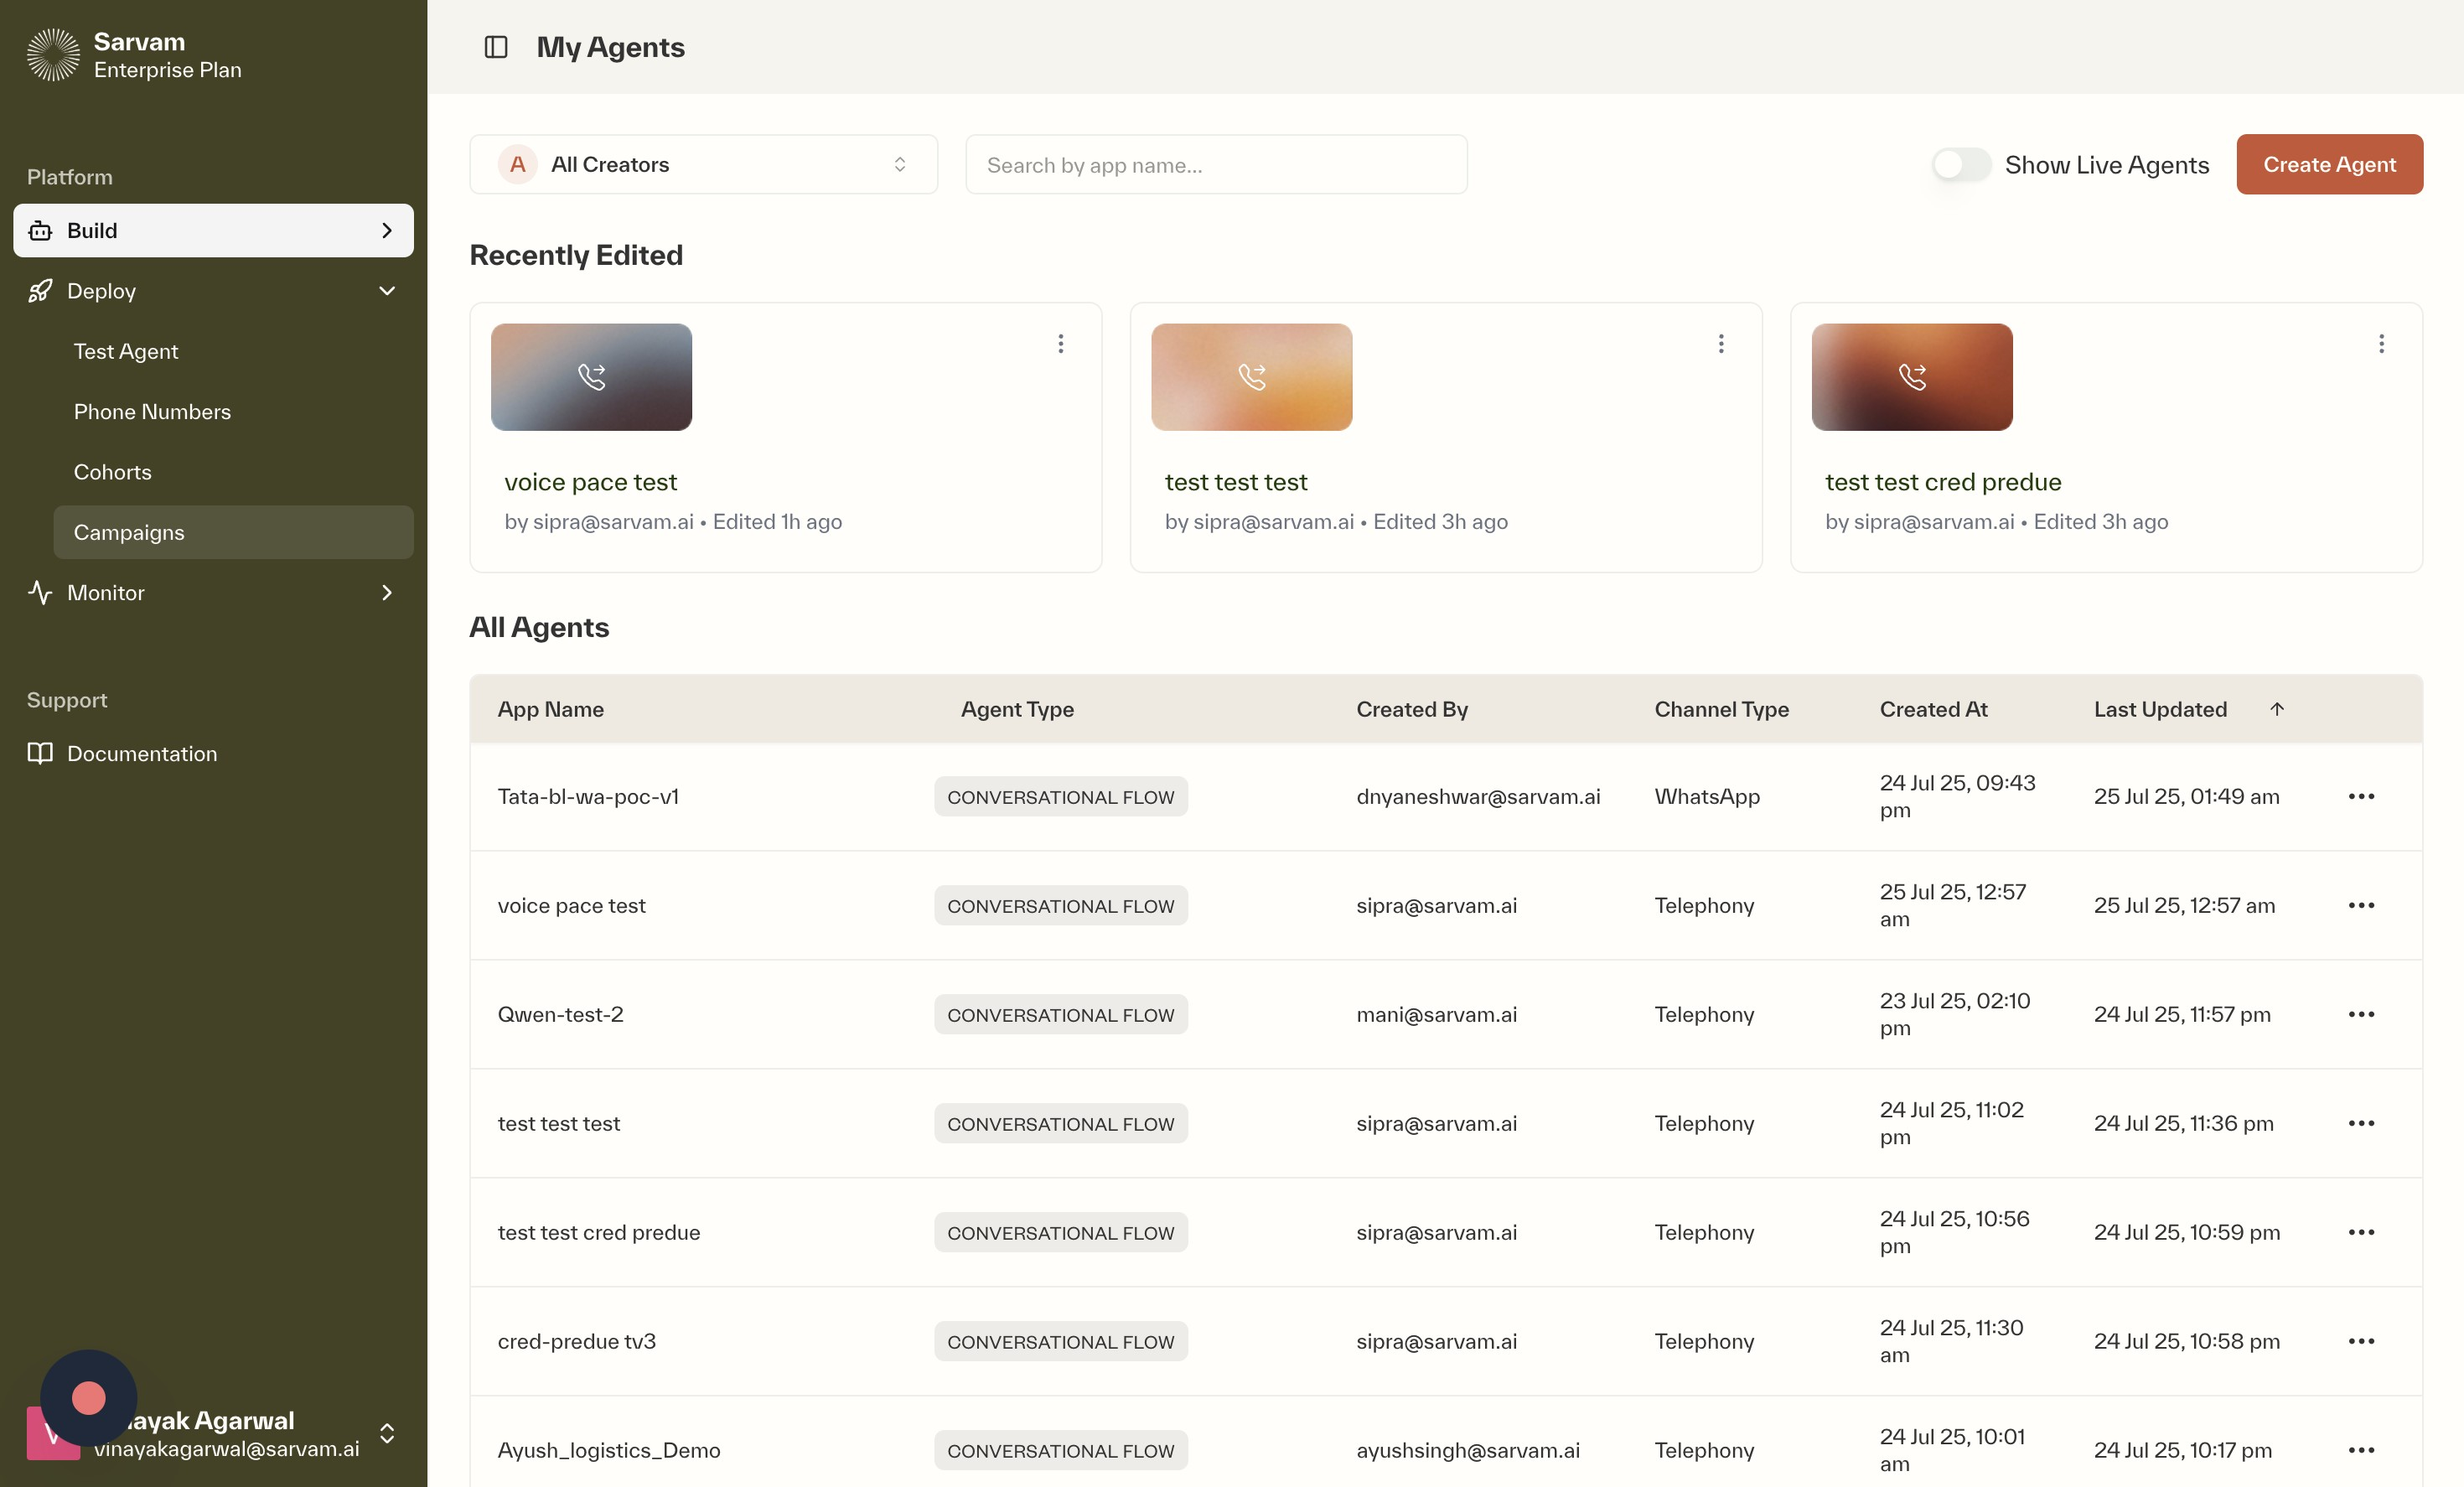Click test test test orange thumbnail
Viewport: 2464px width, 1487px height.
click(1251, 377)
